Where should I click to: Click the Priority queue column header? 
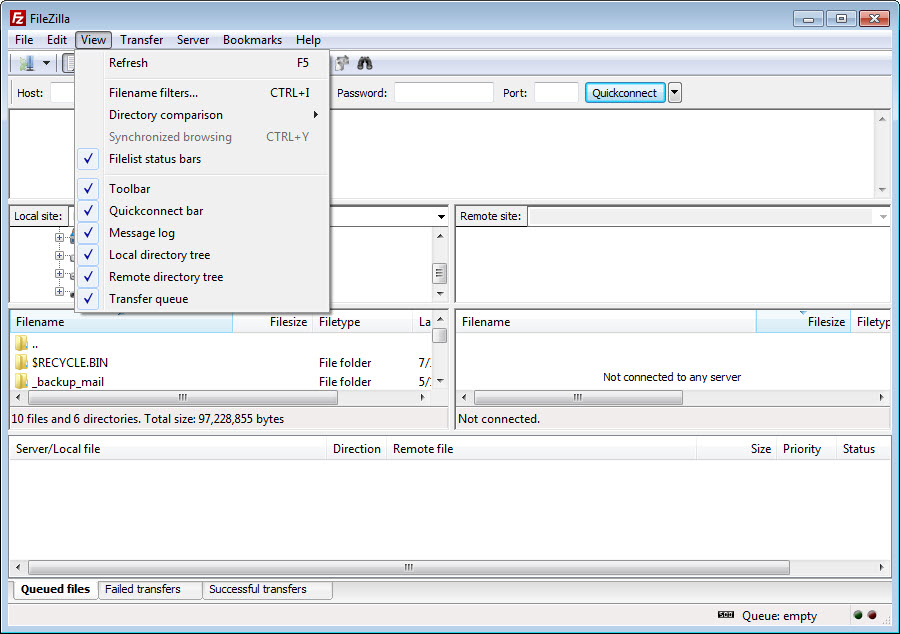coord(805,449)
